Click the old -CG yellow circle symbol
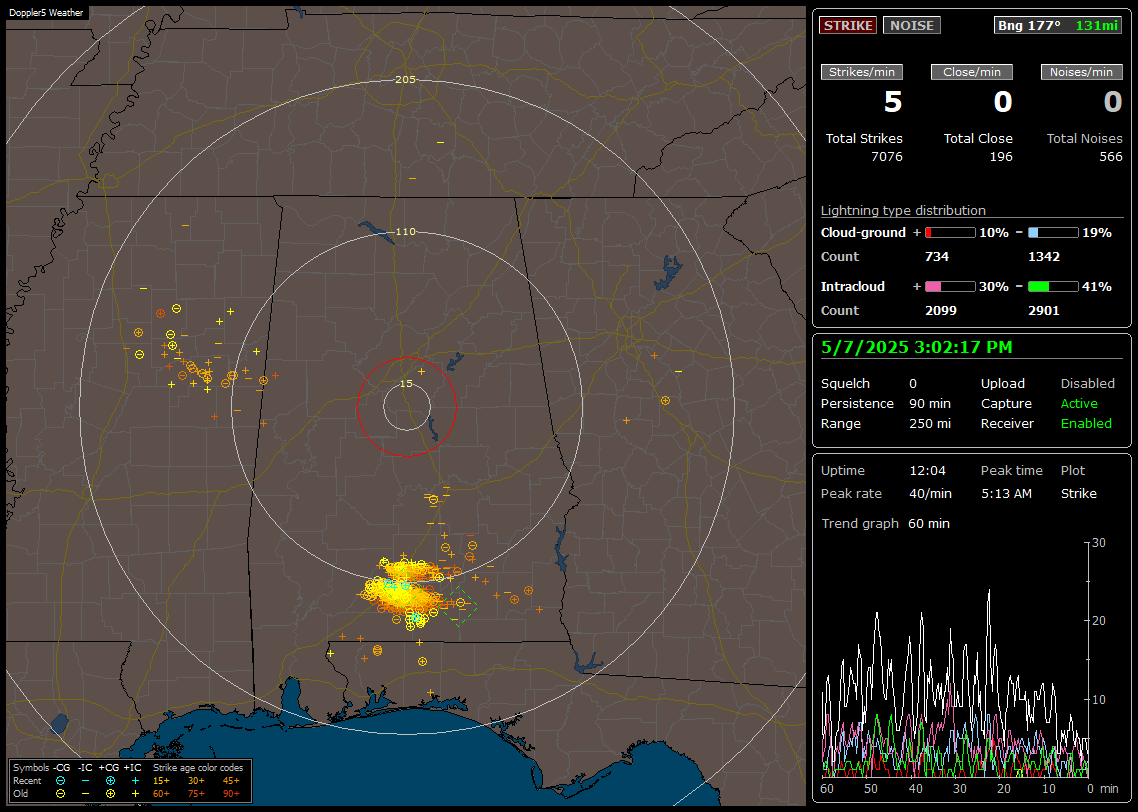 [x=60, y=794]
